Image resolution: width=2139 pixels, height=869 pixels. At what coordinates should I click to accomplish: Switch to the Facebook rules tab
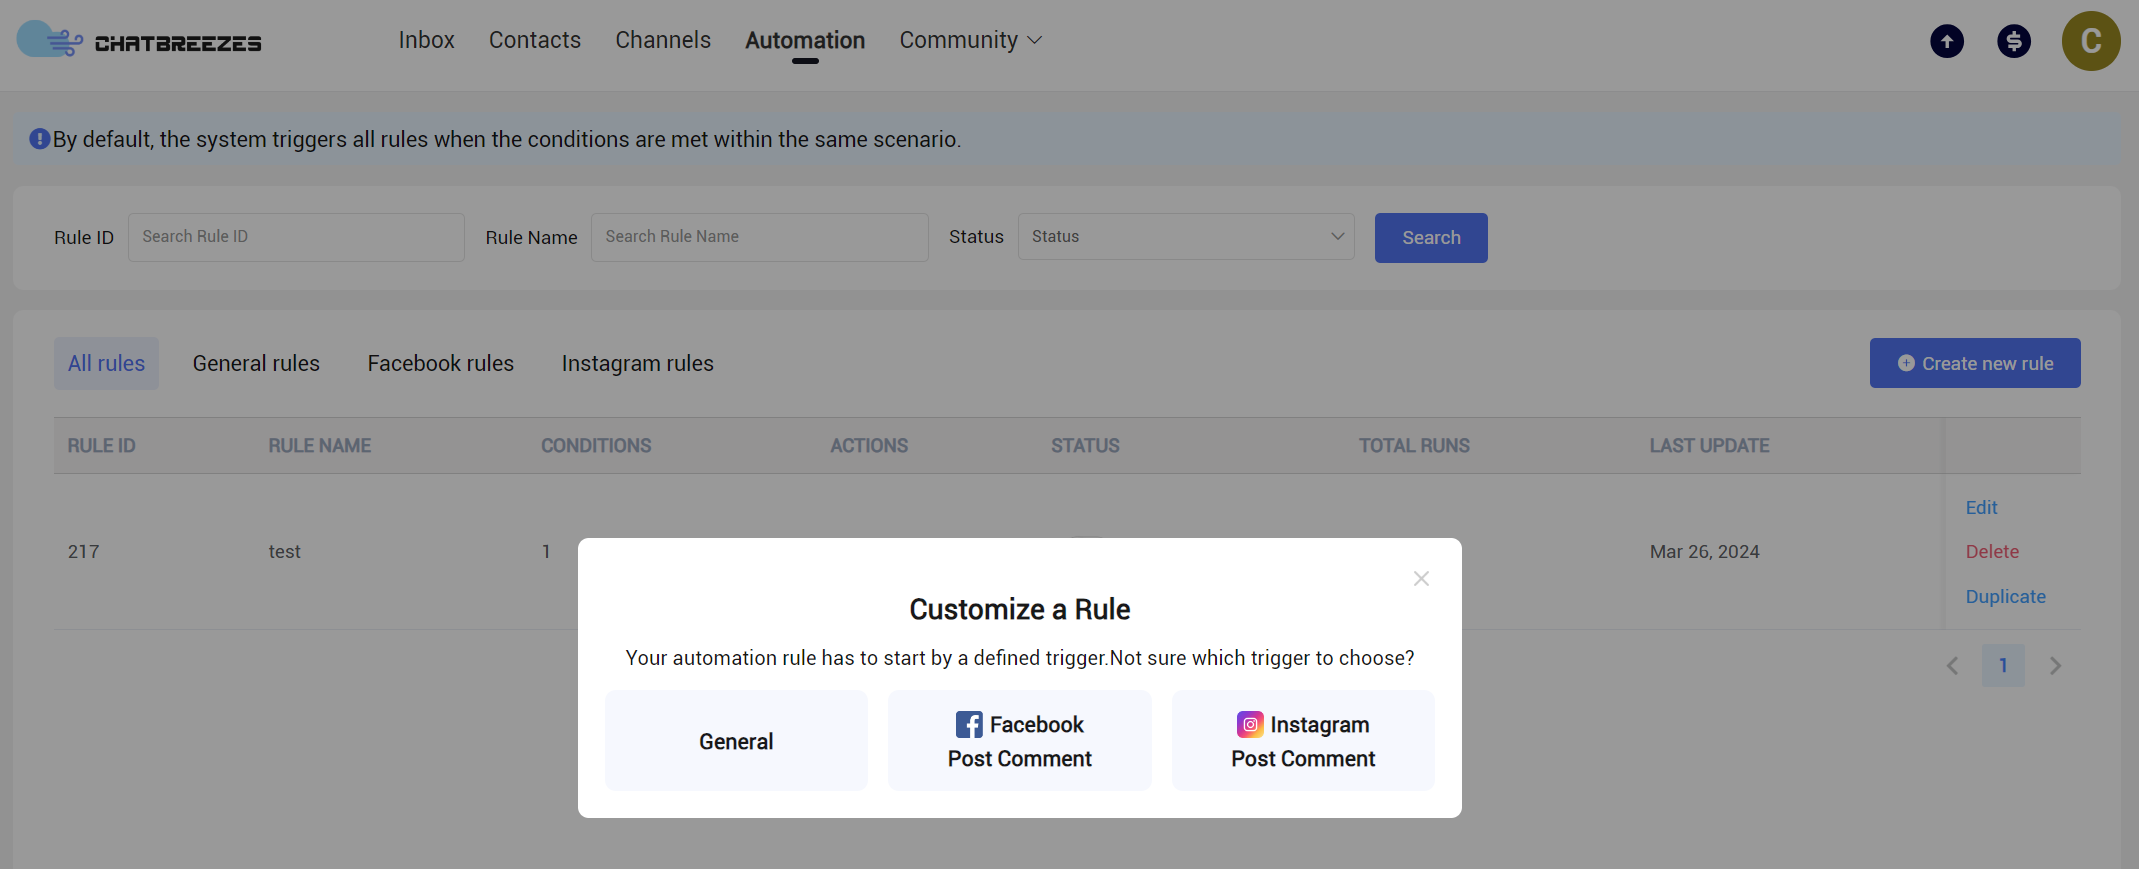pos(441,364)
